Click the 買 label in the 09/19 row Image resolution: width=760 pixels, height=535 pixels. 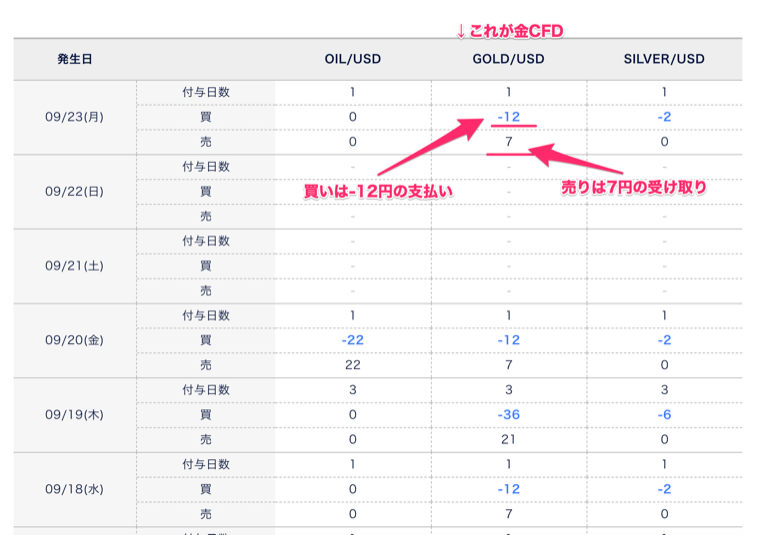click(206, 415)
